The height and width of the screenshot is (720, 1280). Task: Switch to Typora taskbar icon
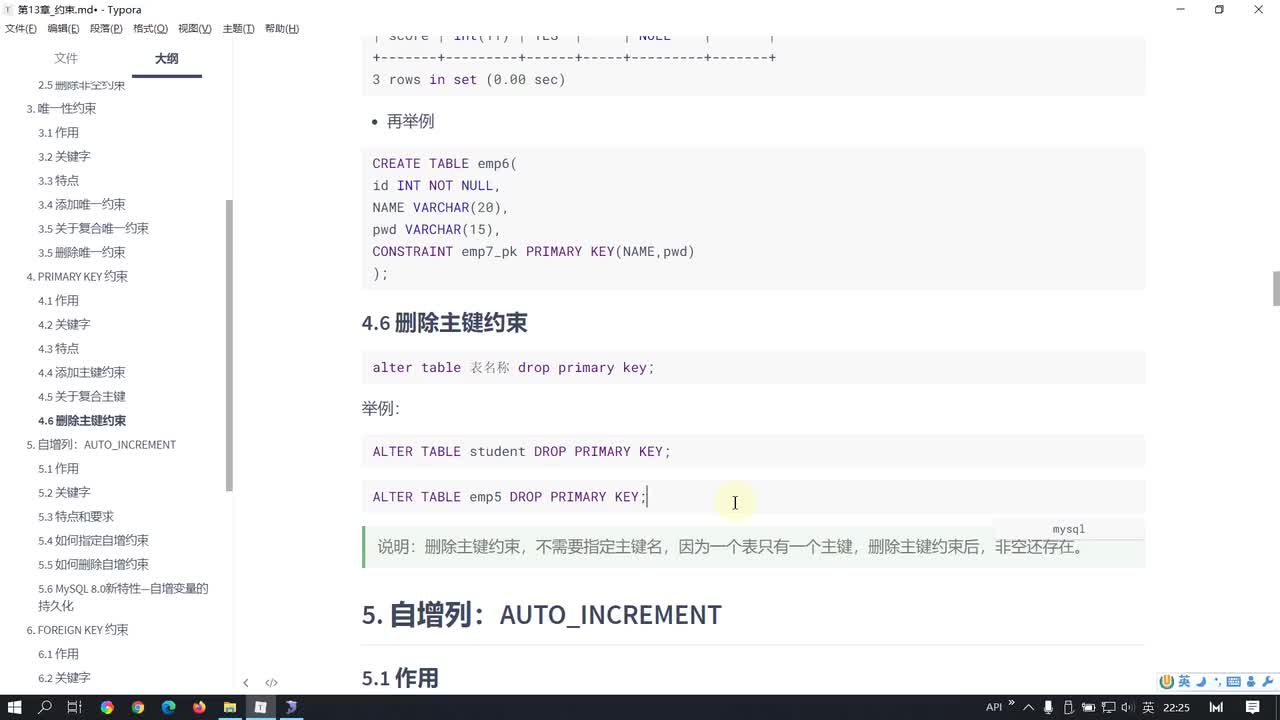click(260, 707)
